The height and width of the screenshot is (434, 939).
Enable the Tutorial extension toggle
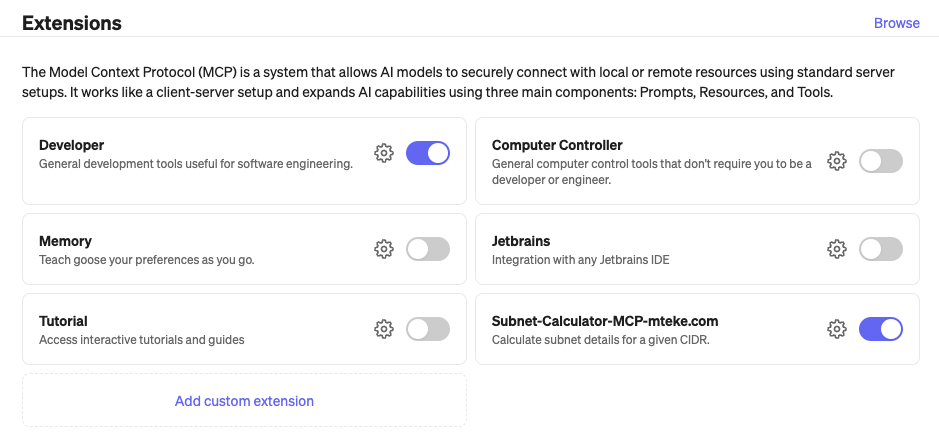pyautogui.click(x=428, y=329)
